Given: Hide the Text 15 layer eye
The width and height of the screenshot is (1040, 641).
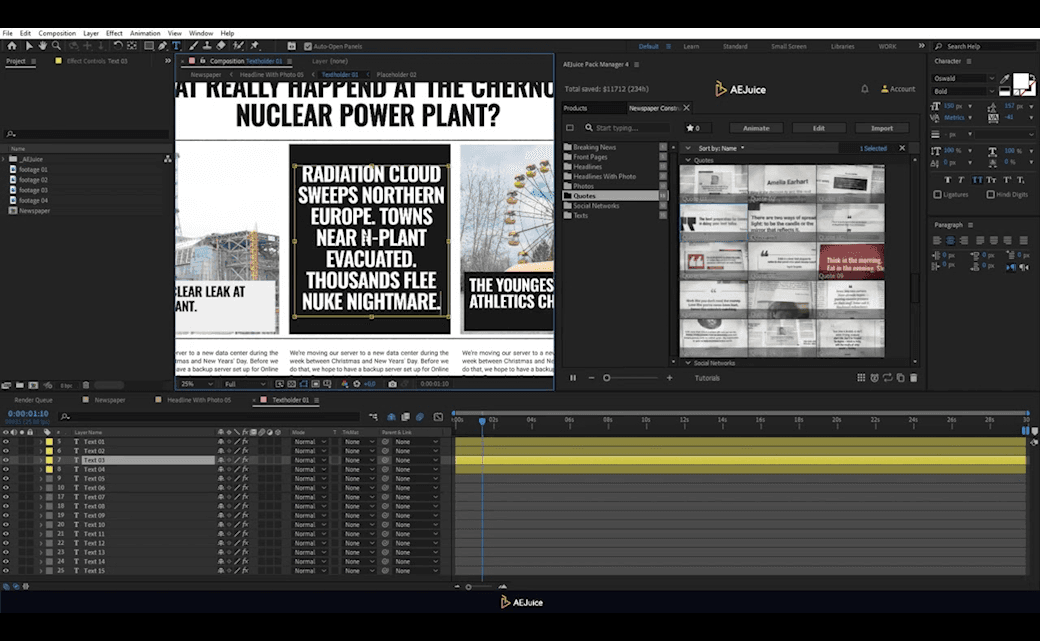Looking at the screenshot, I should pos(6,571).
